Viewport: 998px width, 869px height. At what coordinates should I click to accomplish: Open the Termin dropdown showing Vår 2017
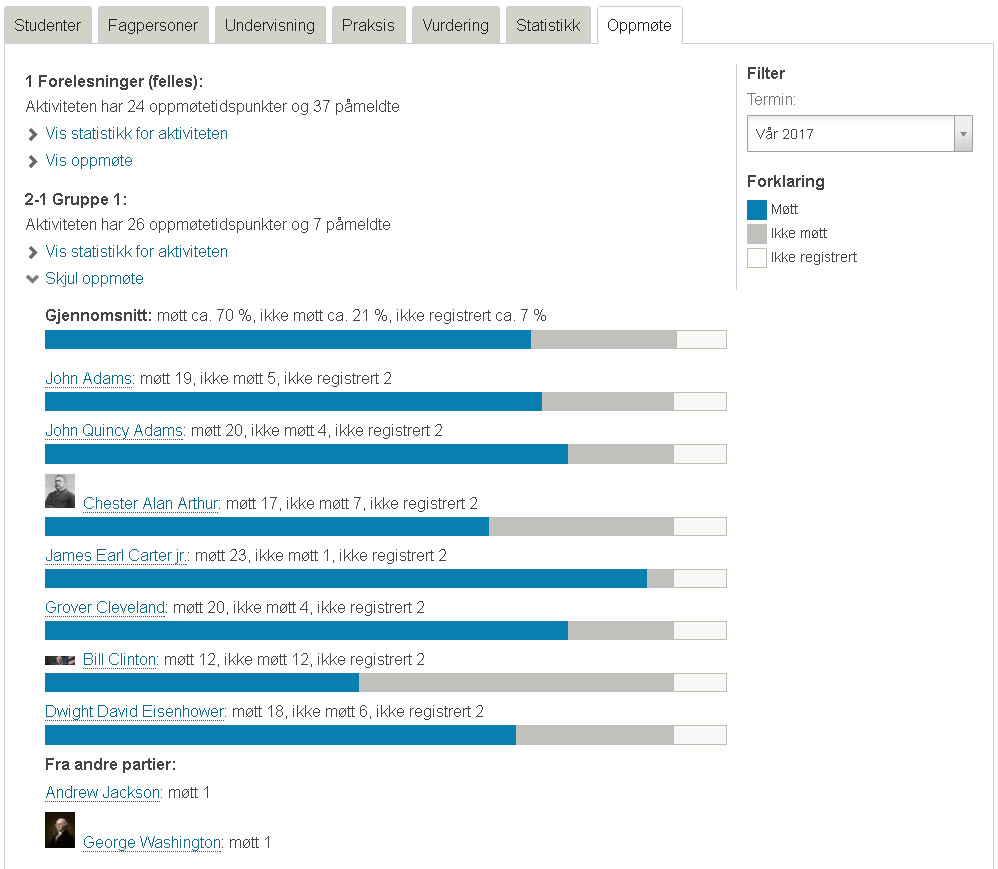tap(859, 134)
